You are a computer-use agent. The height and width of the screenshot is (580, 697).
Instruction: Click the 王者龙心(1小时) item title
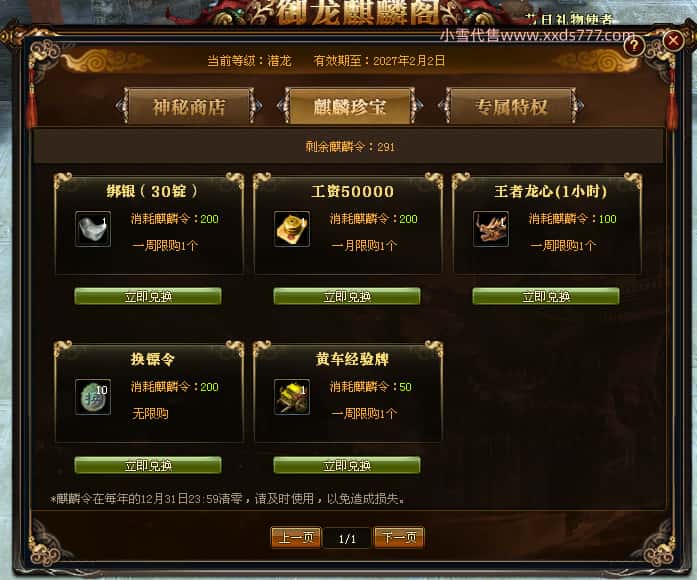[550, 191]
